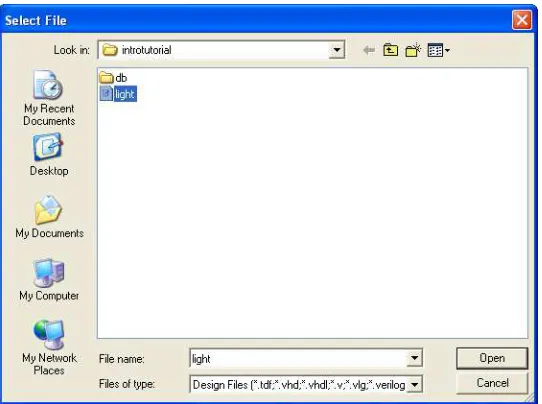Open the View menu dropdown
542x404 pixels.
coord(438,50)
